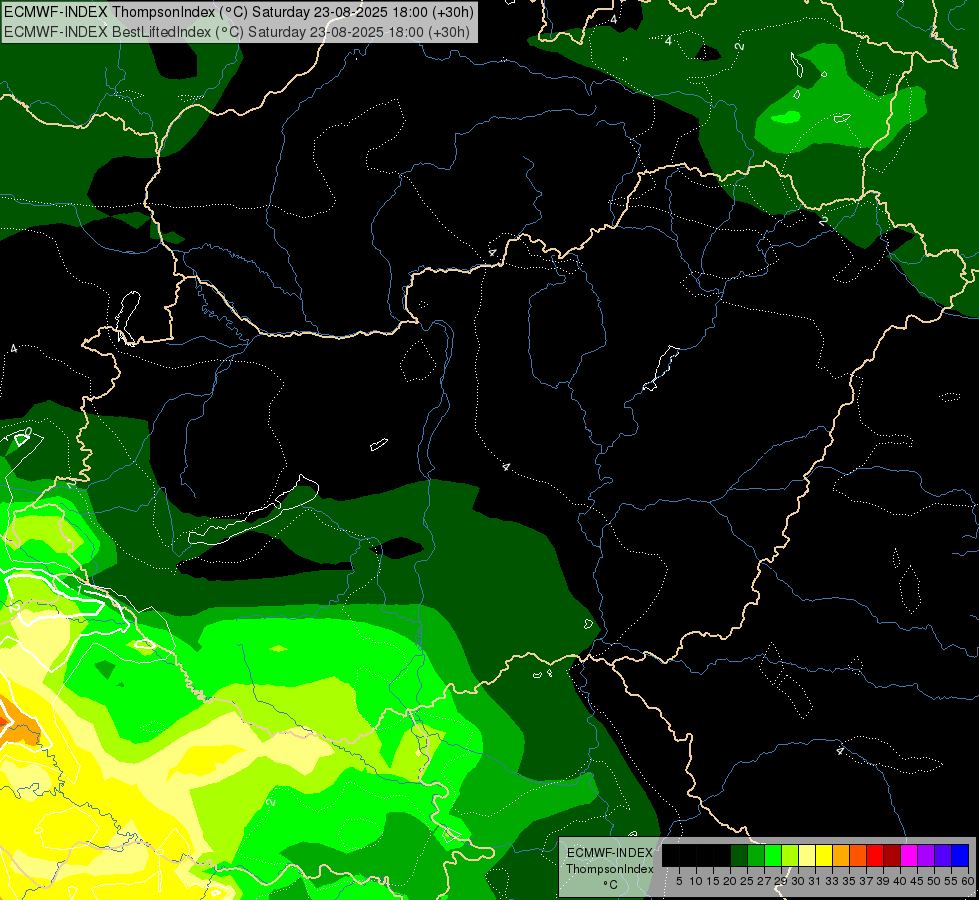Click the pale yellow 30–31 legend swatch
The image size is (979, 900).
pyautogui.click(x=807, y=856)
